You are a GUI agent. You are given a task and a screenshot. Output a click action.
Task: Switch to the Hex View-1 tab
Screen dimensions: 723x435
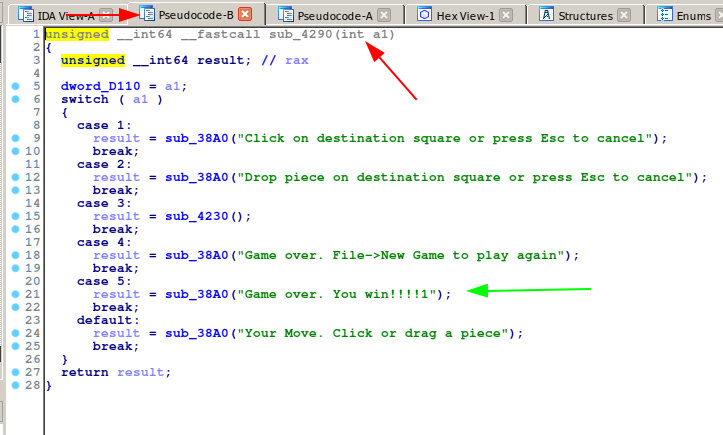coord(465,15)
